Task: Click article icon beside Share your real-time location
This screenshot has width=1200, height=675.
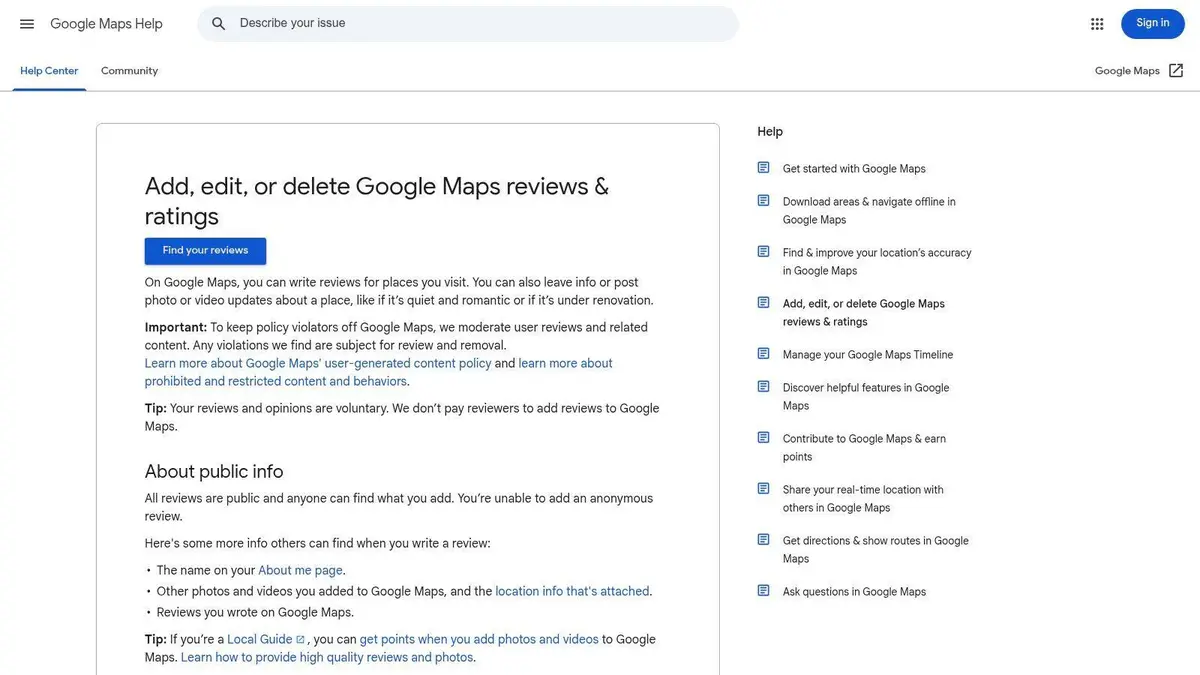Action: click(764, 489)
